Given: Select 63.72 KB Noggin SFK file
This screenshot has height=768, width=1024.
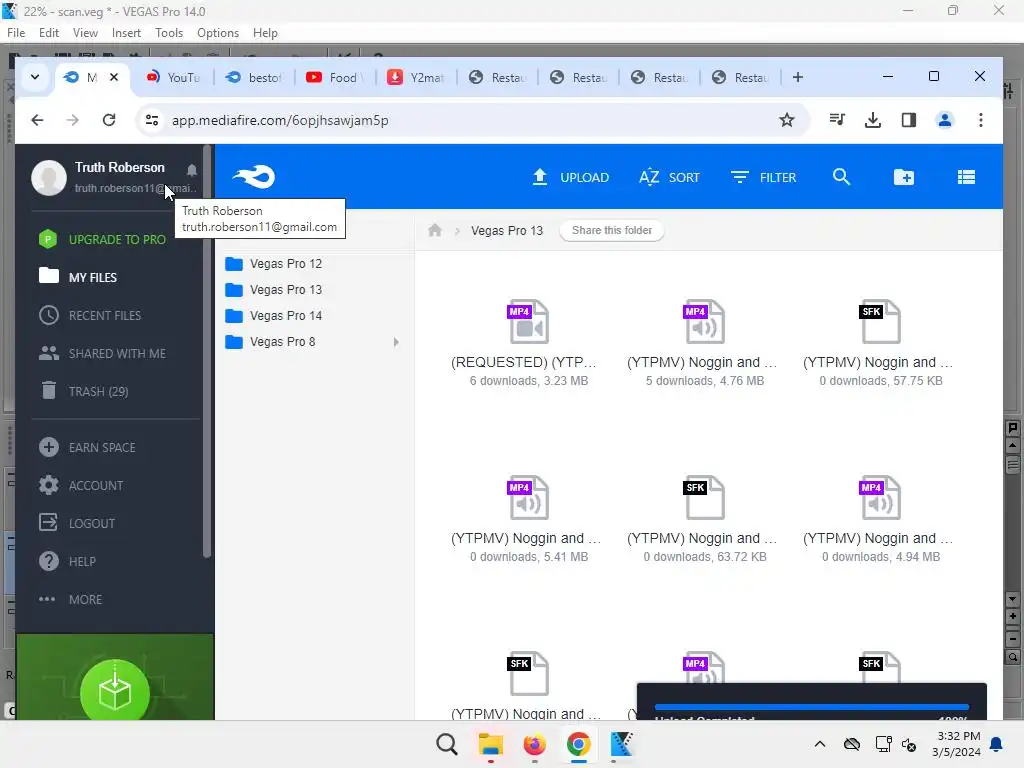Looking at the screenshot, I should [x=705, y=519].
